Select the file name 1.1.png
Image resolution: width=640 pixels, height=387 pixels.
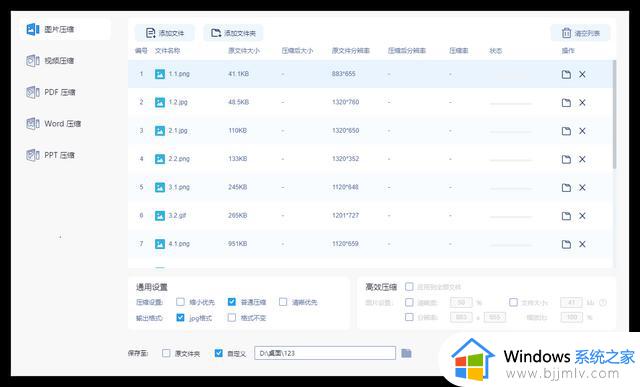pos(179,74)
